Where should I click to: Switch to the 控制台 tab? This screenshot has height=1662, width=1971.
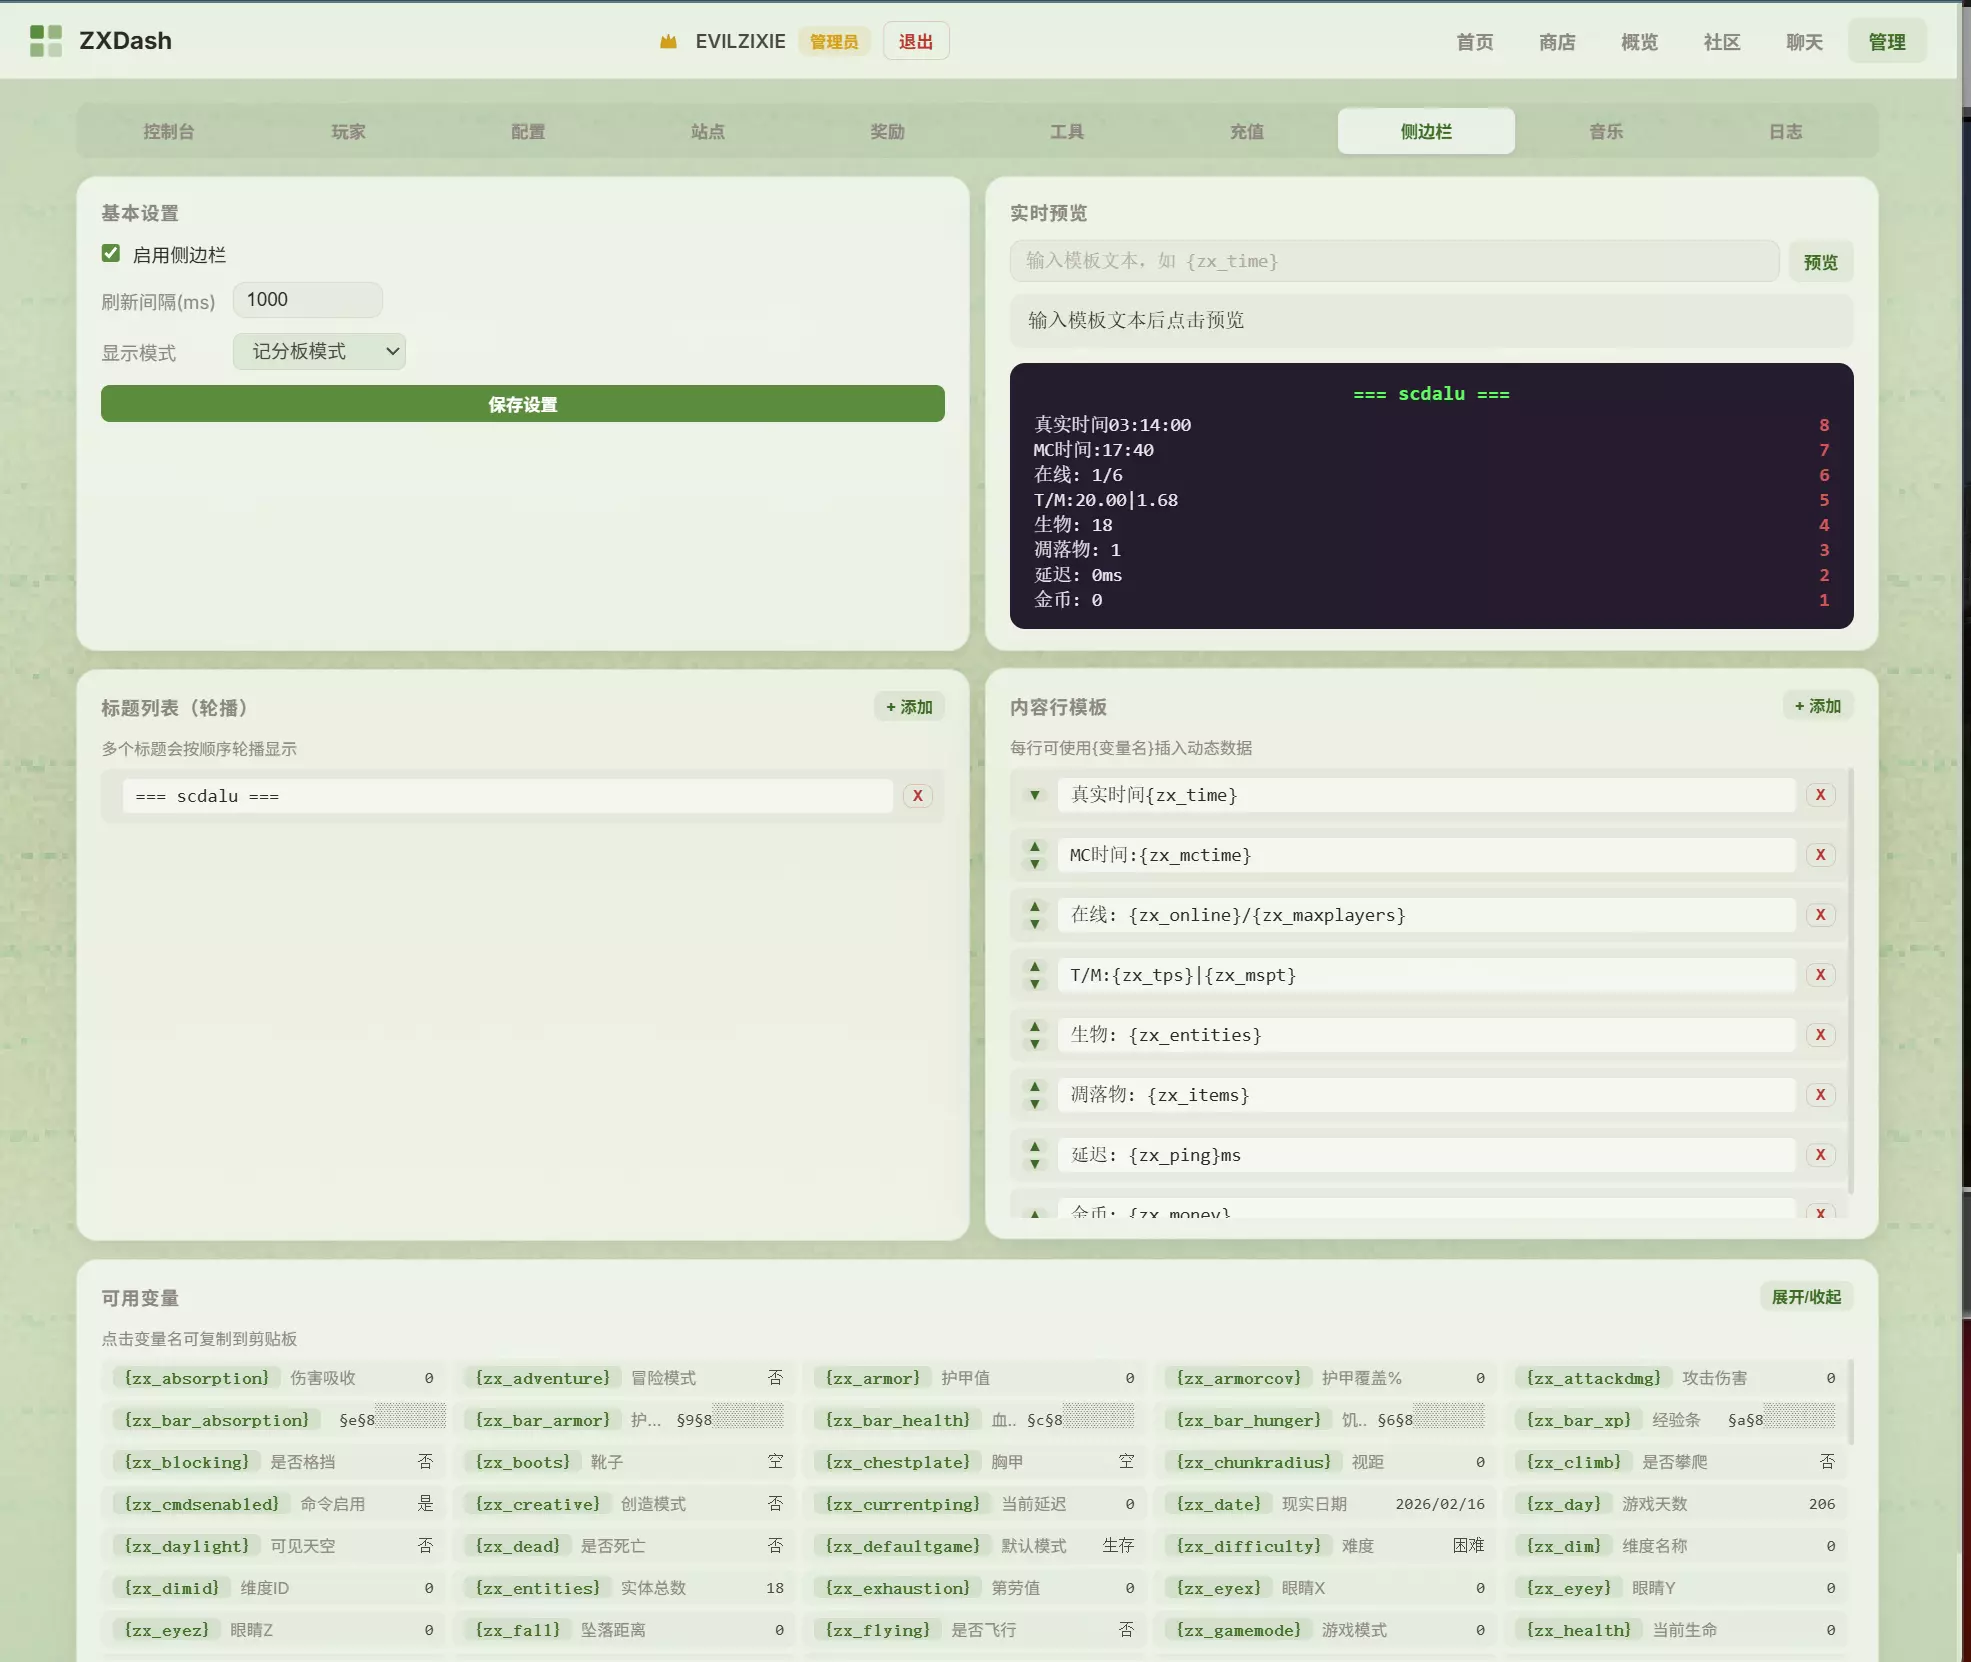pyautogui.click(x=169, y=131)
